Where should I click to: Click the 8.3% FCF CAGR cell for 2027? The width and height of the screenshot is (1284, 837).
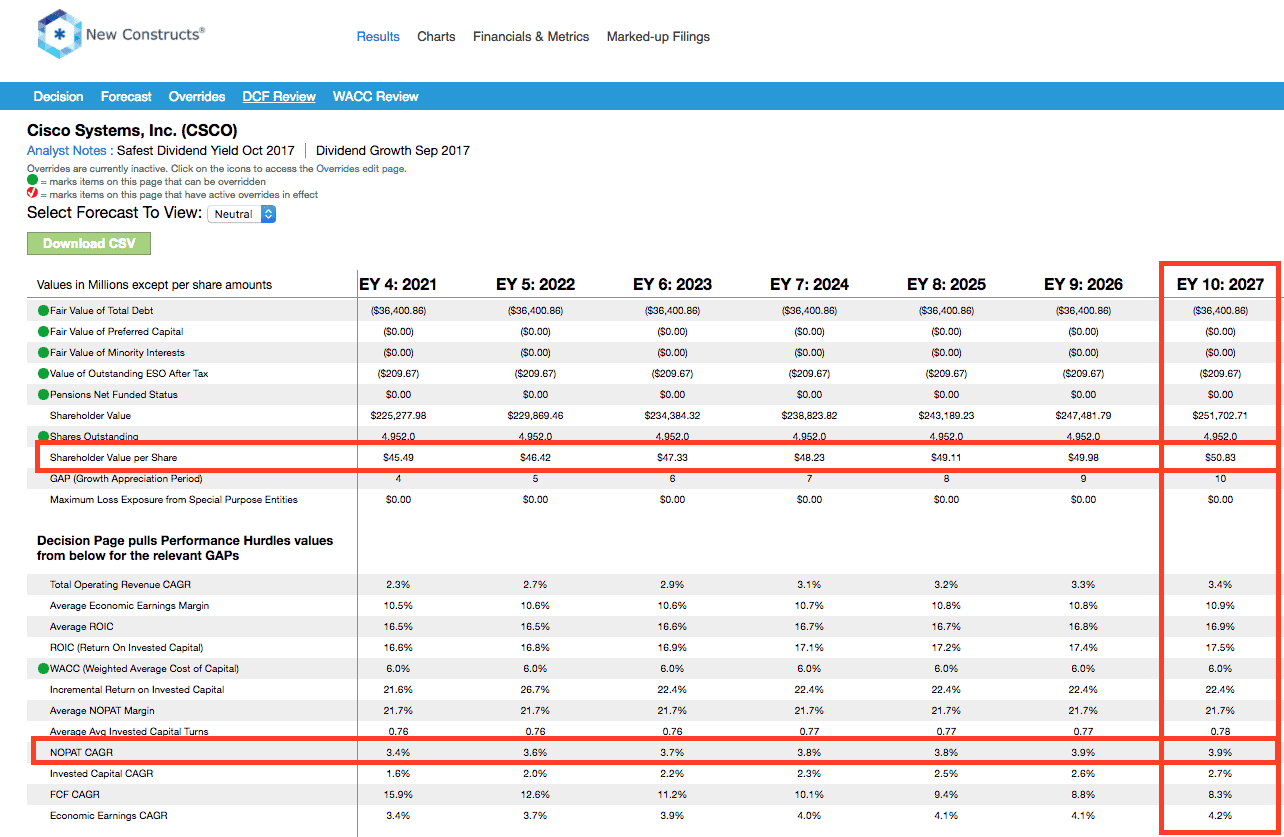(1220, 794)
